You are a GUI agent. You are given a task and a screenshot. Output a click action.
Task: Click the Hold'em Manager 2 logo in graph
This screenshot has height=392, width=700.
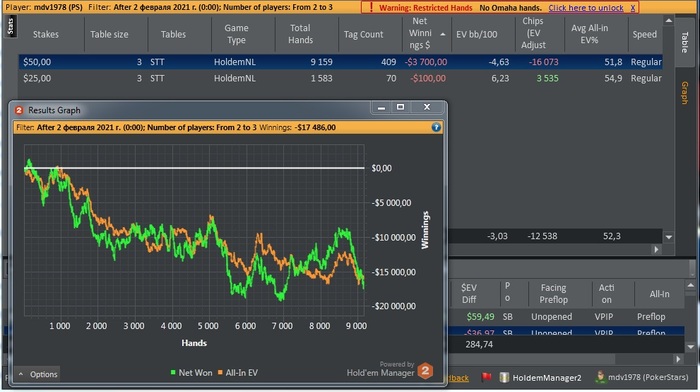coord(425,371)
